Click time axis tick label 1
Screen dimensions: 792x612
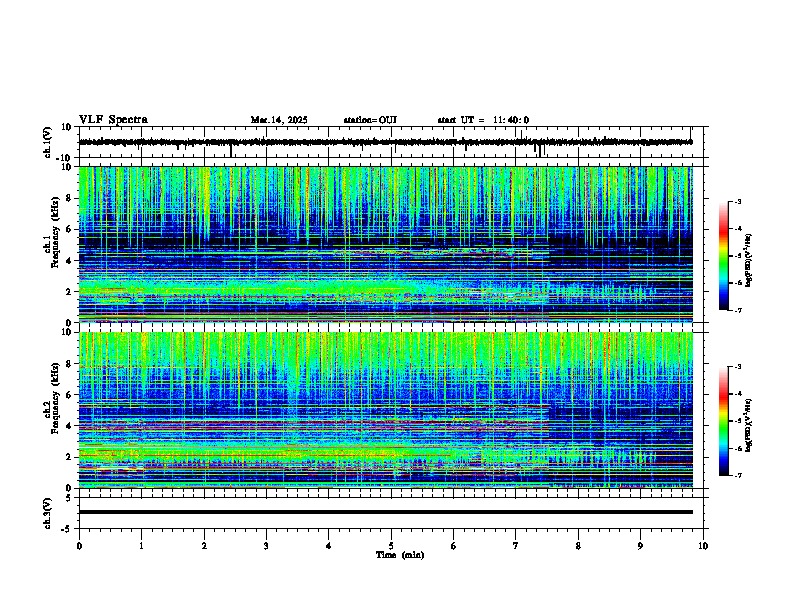point(141,546)
